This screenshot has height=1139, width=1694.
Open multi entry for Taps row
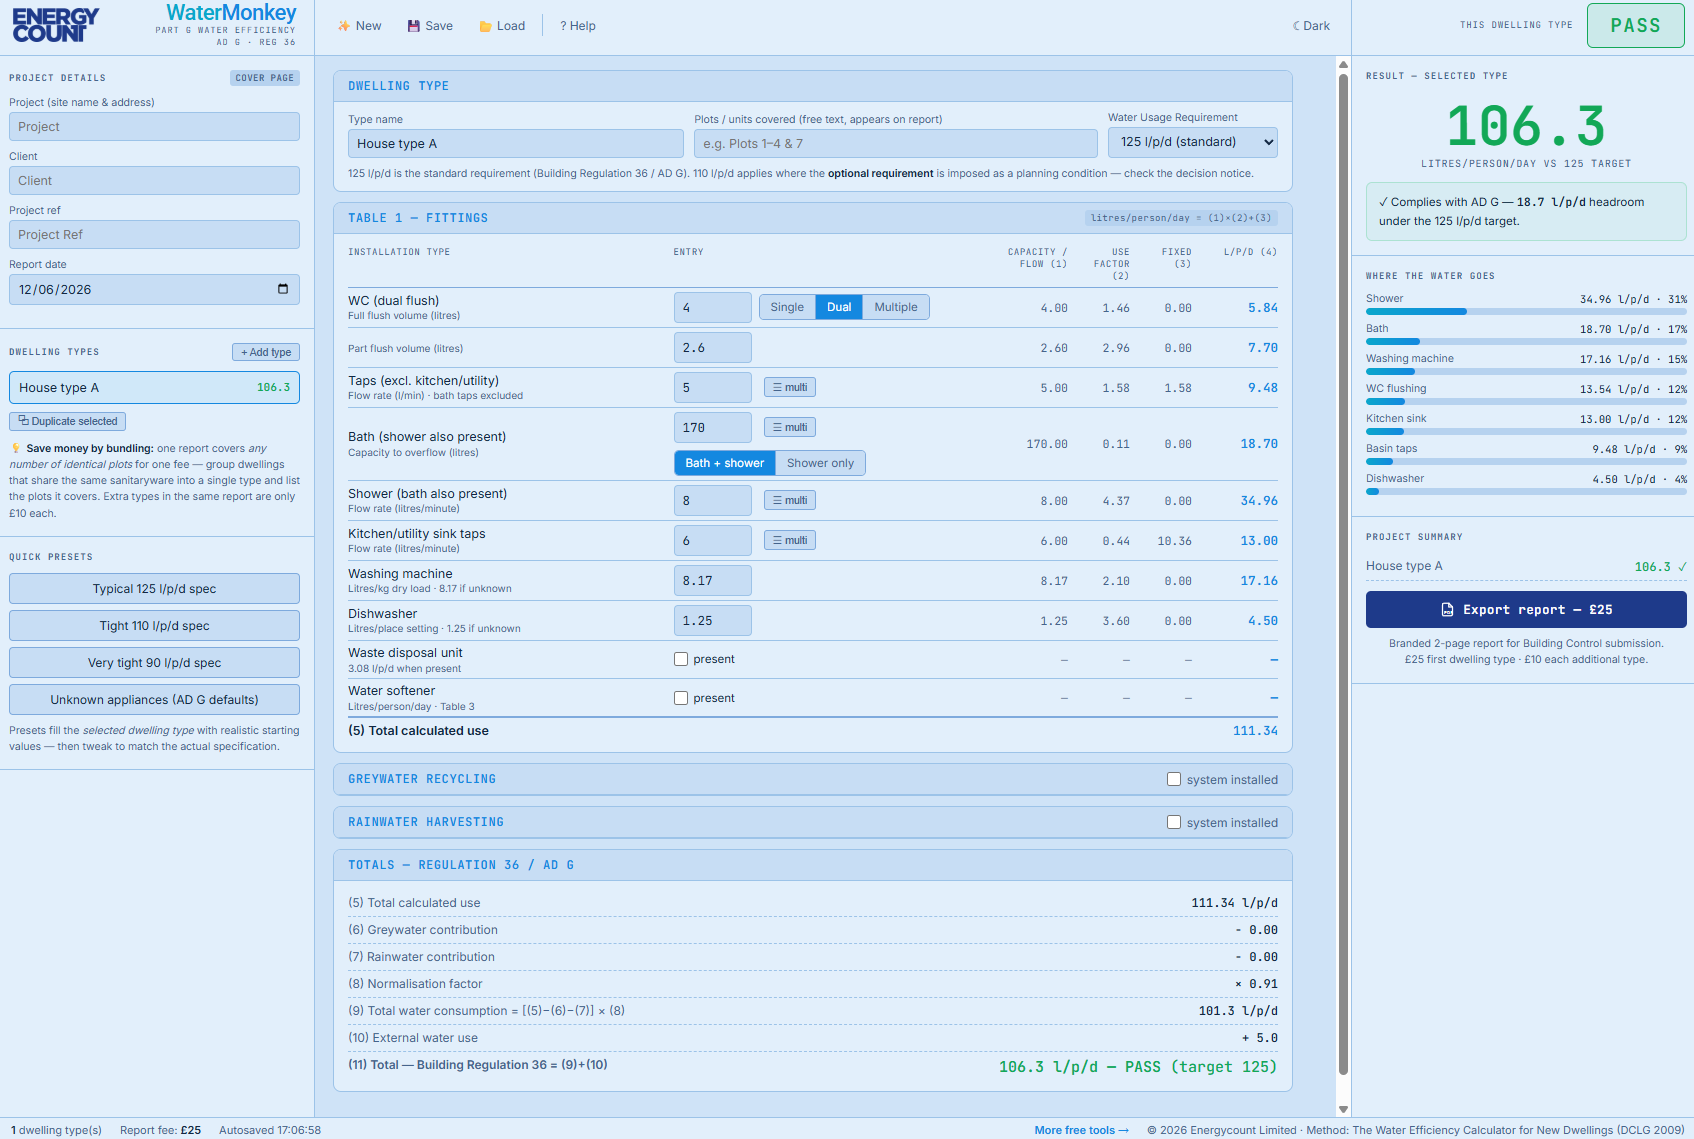pyautogui.click(x=790, y=387)
